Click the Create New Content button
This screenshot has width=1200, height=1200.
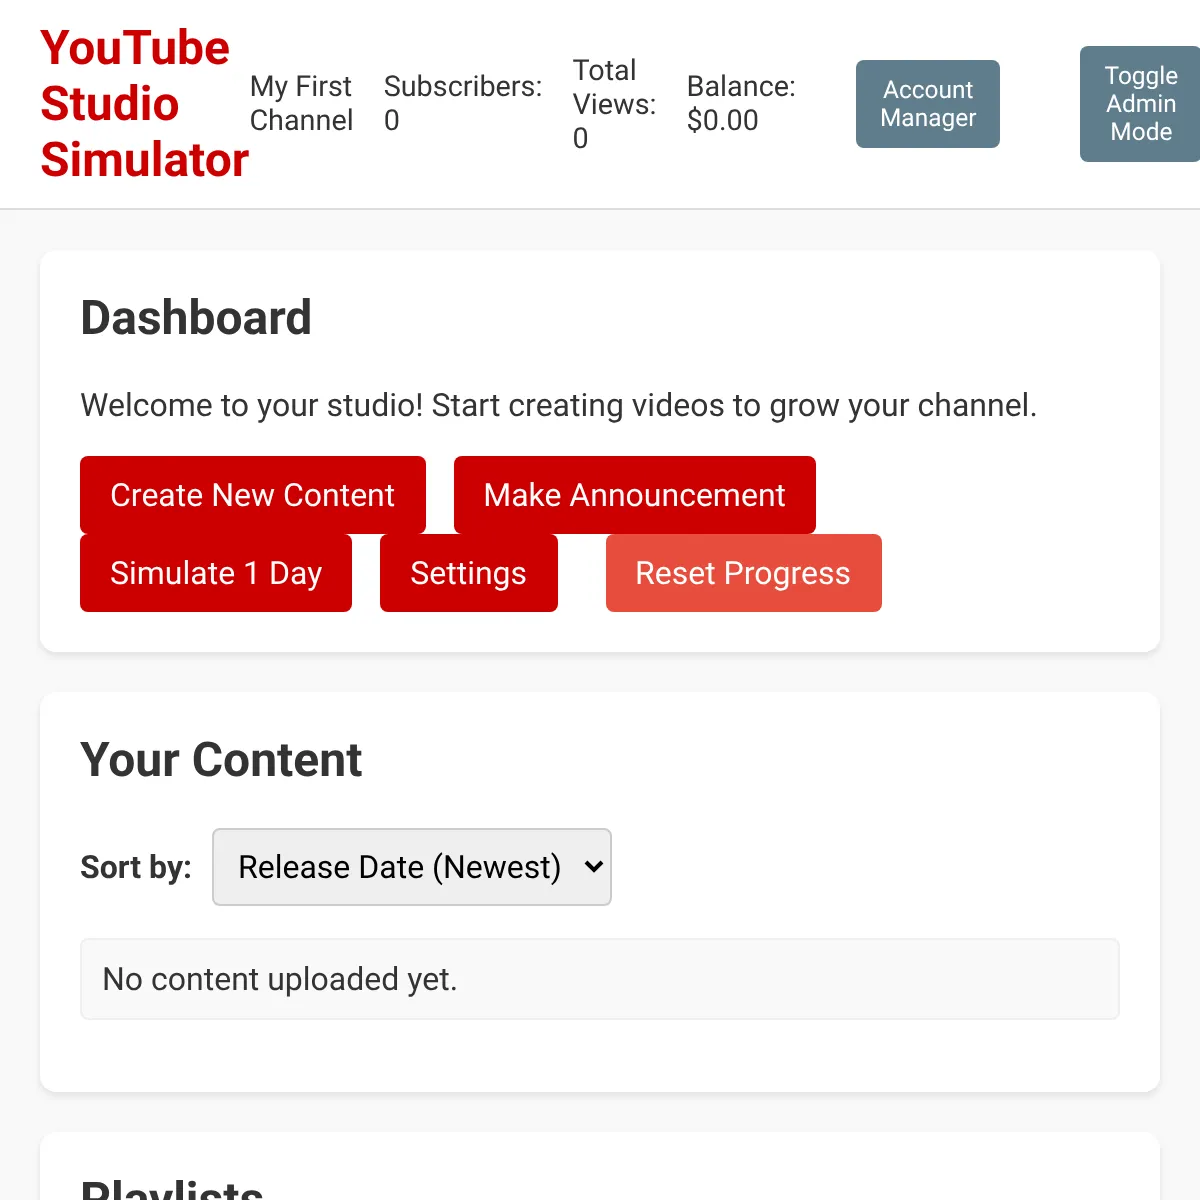(x=253, y=495)
